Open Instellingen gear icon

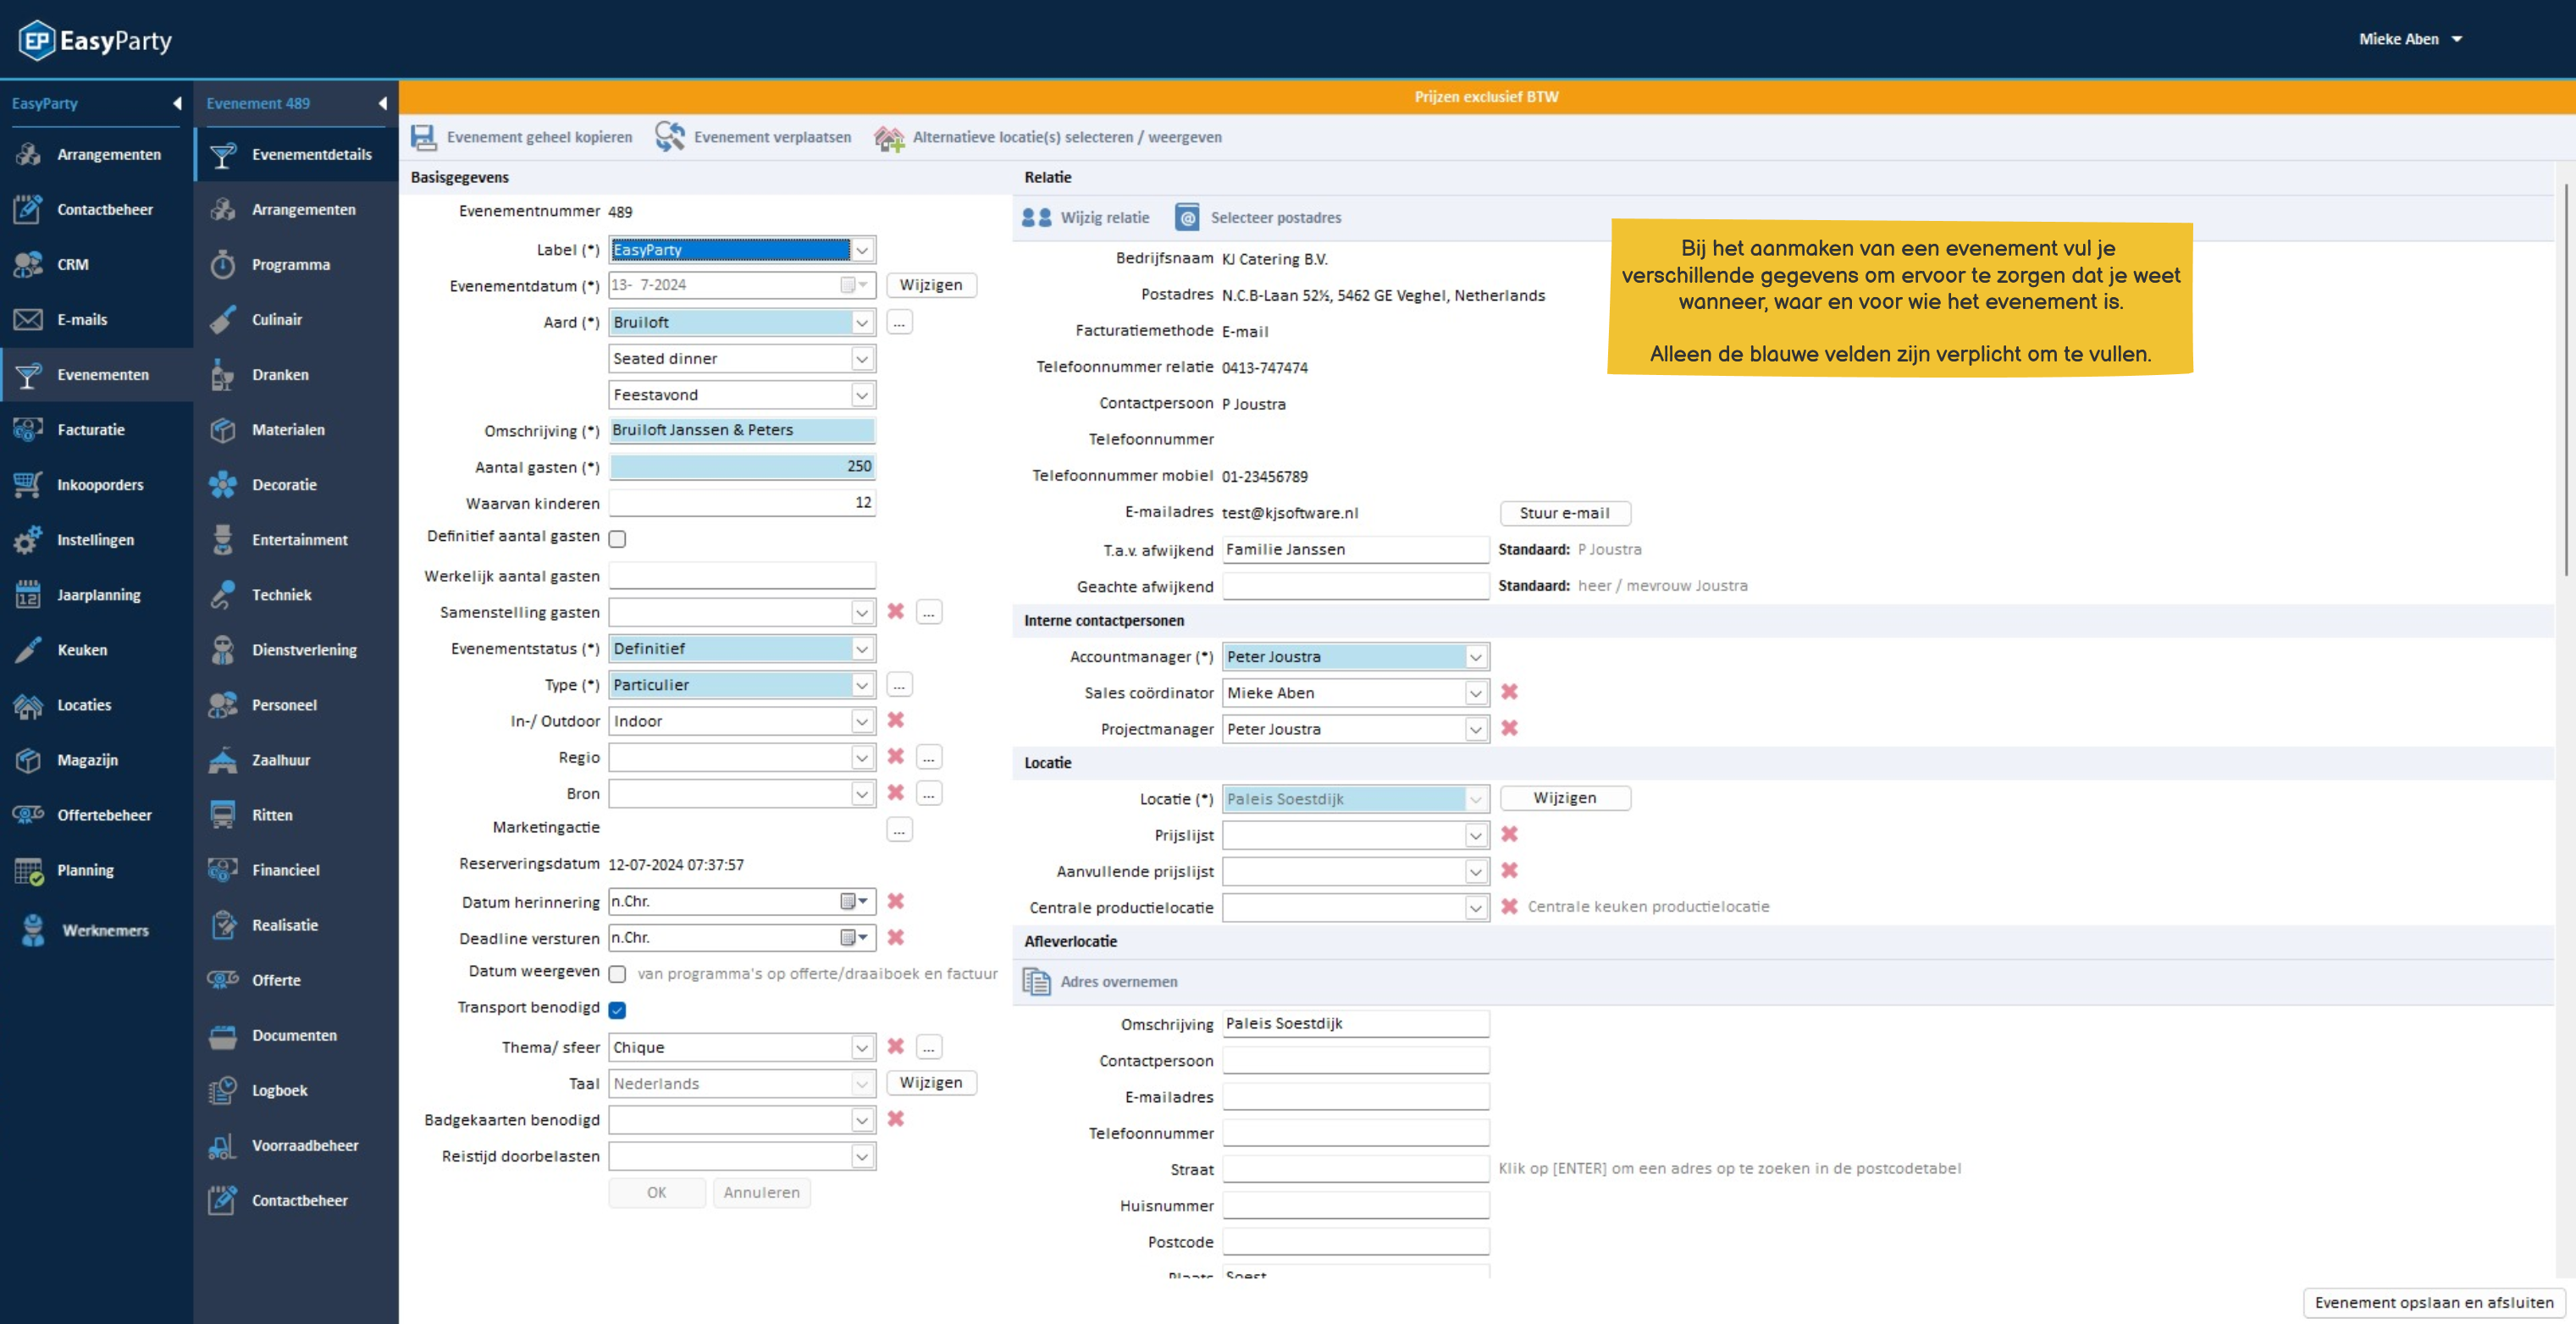[x=28, y=539]
